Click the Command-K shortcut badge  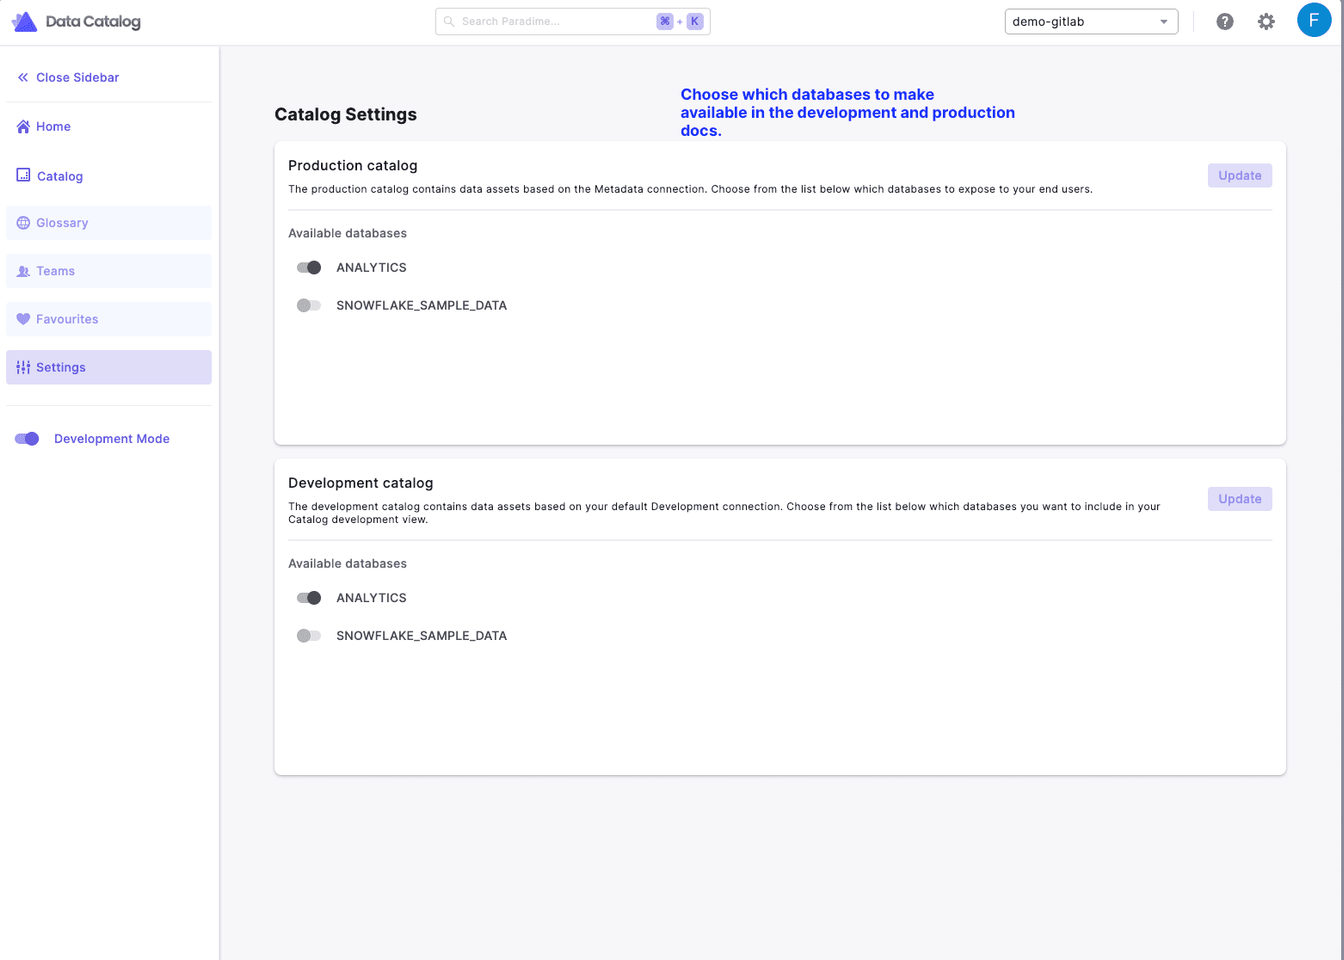pos(680,21)
